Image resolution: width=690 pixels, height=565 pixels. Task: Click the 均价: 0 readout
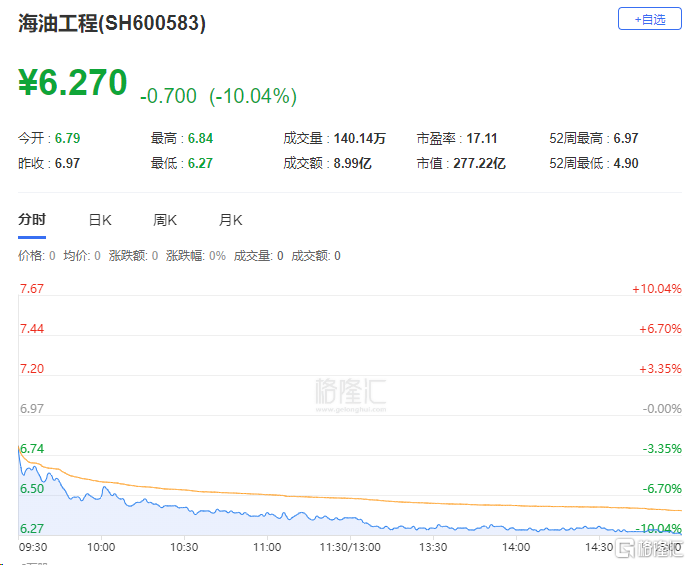[x=82, y=256]
